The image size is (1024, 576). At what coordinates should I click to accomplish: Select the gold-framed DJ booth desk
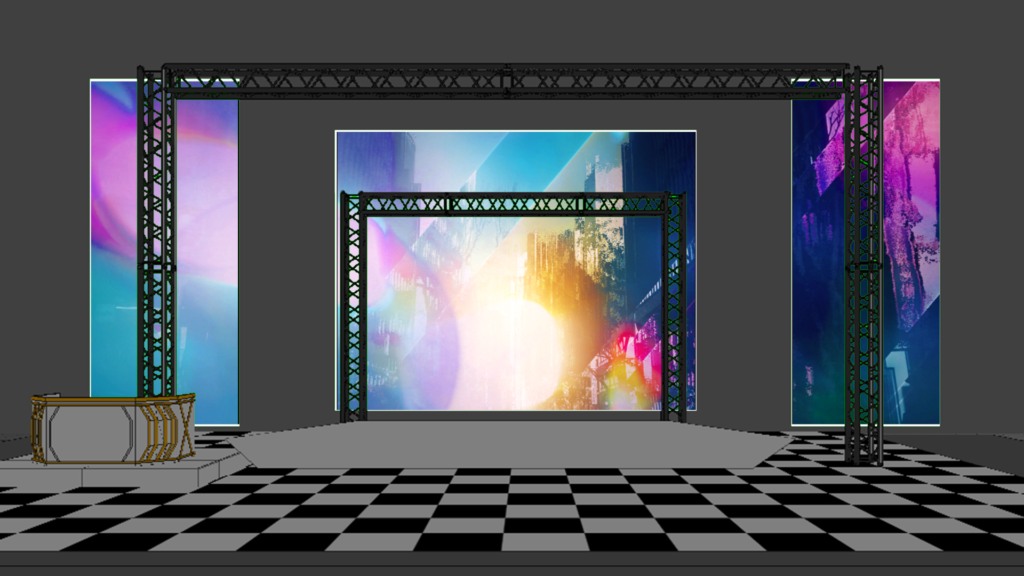coord(112,428)
